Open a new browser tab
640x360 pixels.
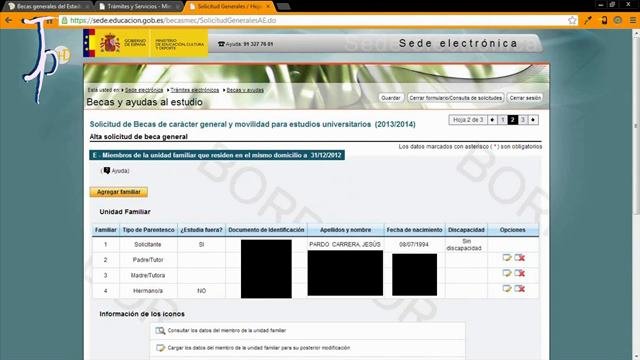pos(284,7)
